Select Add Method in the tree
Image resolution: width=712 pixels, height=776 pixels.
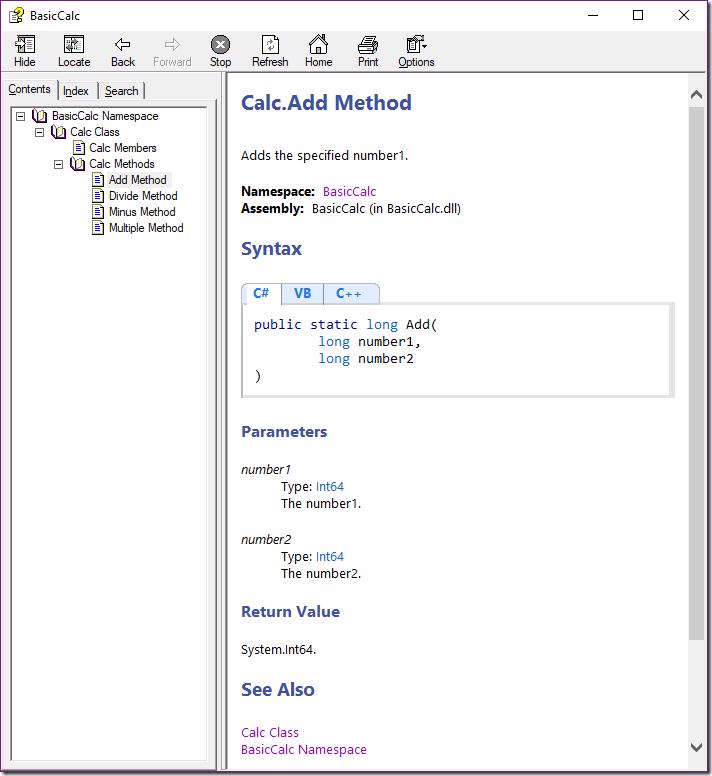(x=138, y=180)
